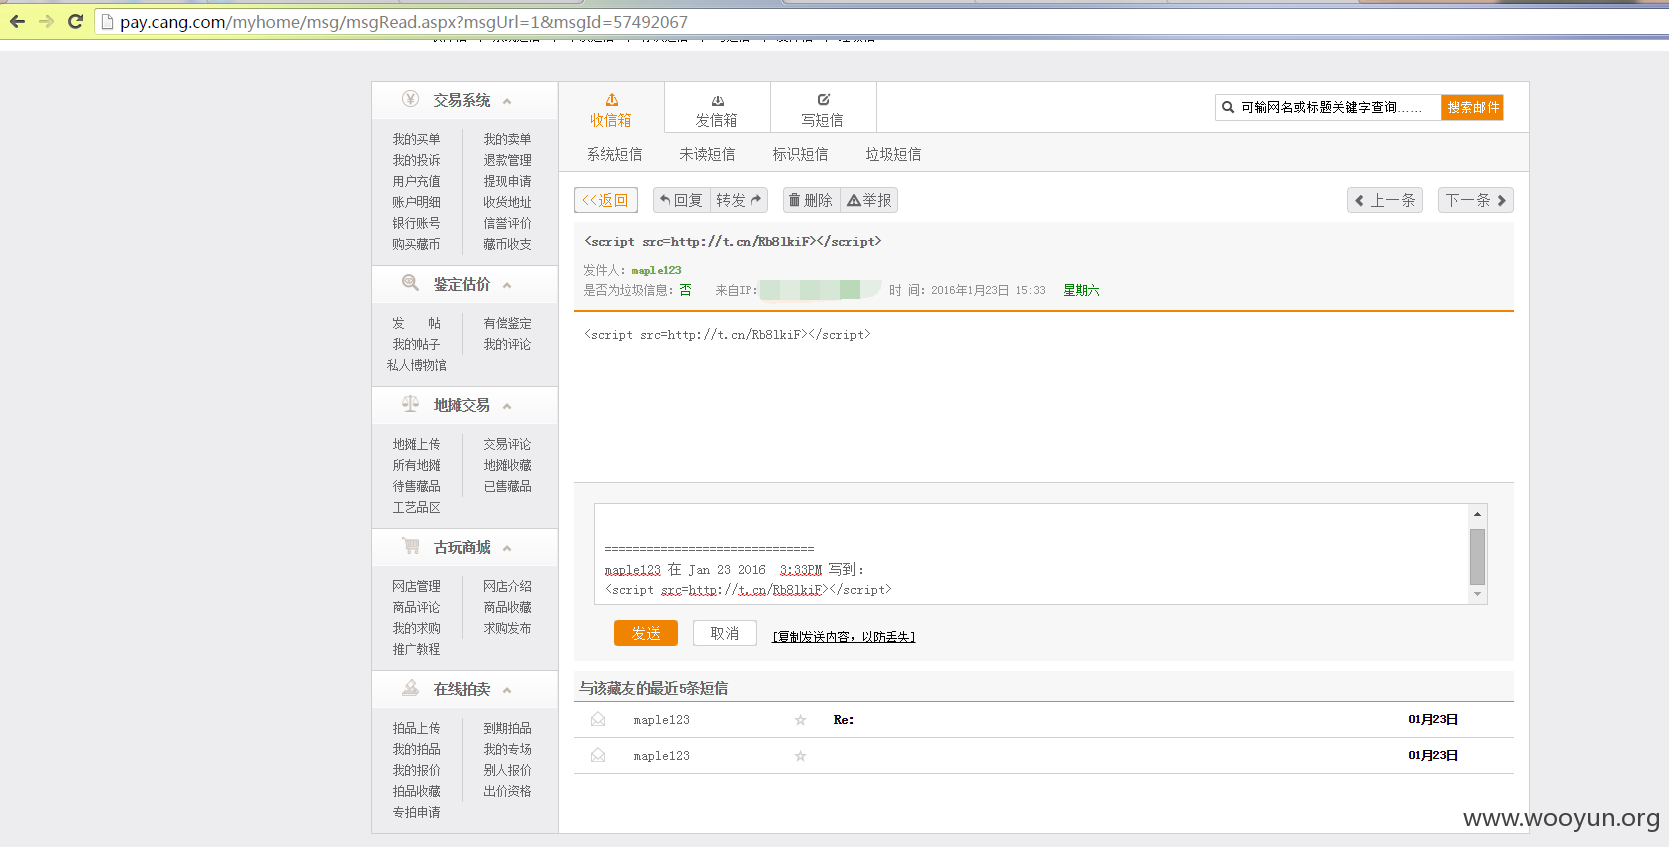Click the 转发 forward button

(739, 200)
